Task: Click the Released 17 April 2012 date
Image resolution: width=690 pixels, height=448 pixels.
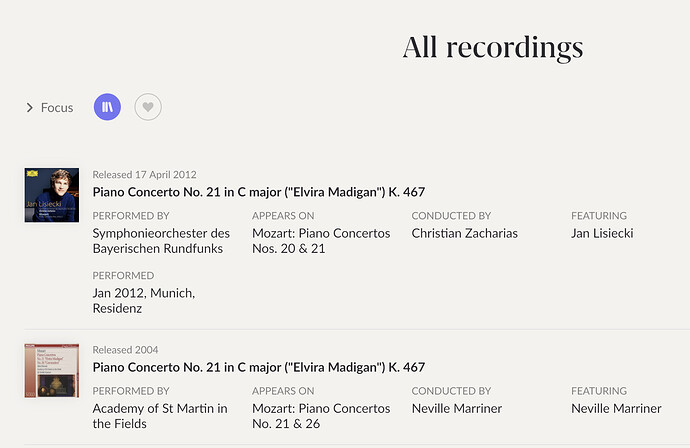Action: tap(144, 175)
